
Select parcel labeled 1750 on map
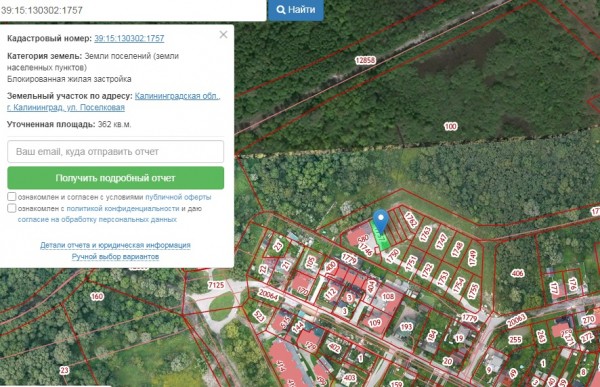click(393, 255)
